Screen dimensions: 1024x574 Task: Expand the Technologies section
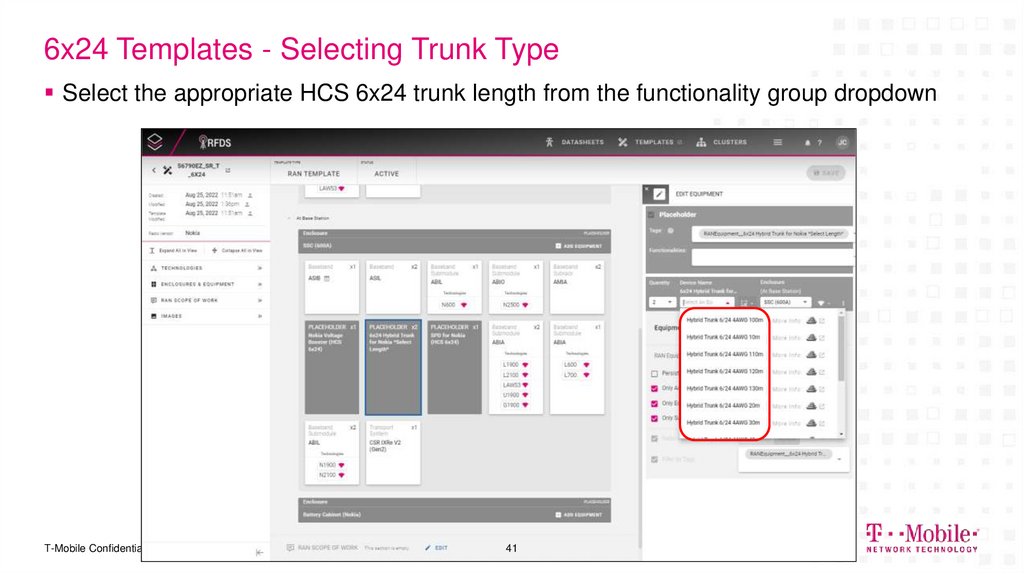point(206,268)
